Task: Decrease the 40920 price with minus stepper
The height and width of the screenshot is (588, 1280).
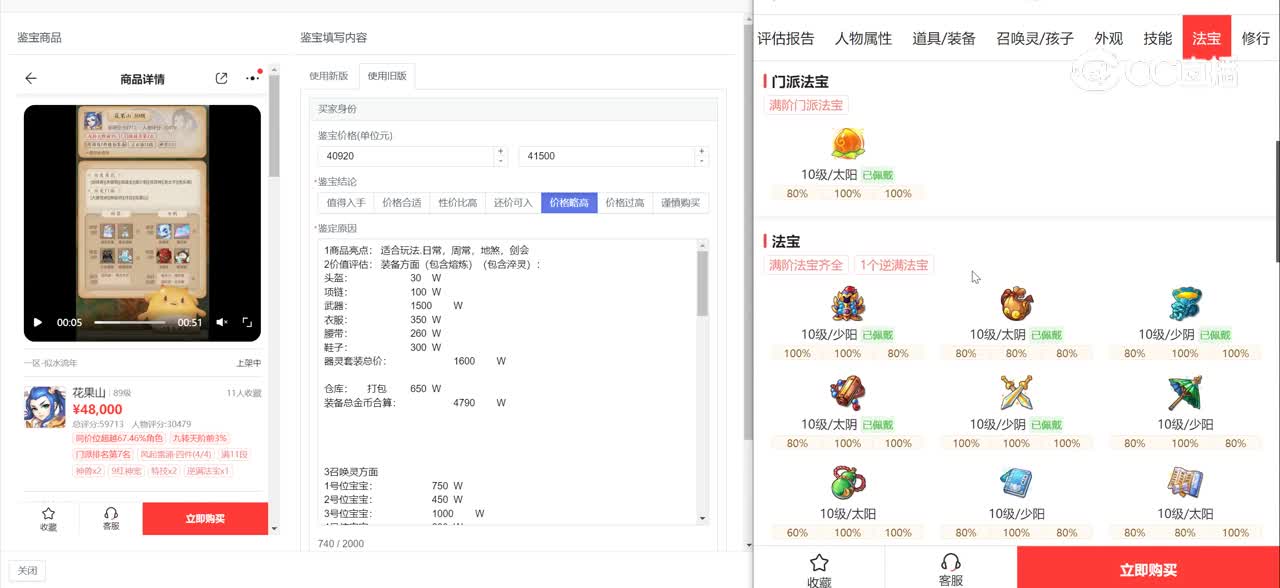Action: pos(501,161)
